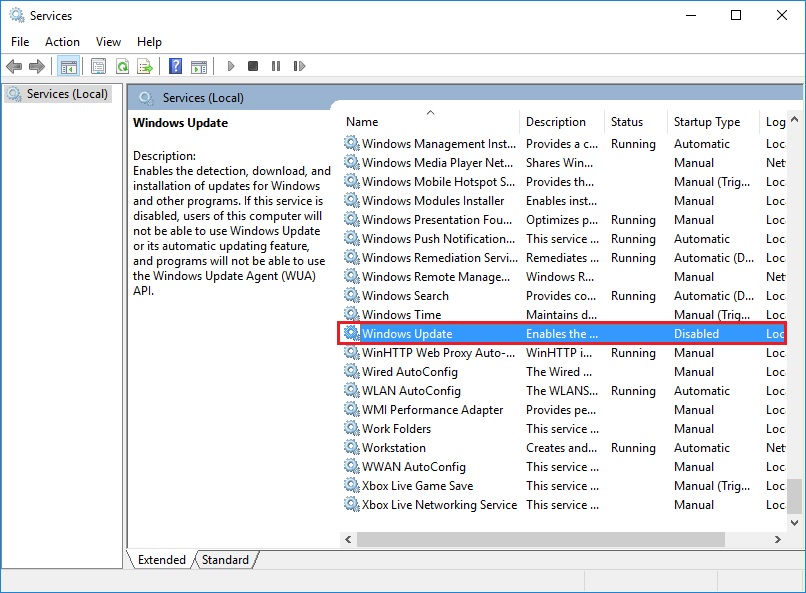This screenshot has width=806, height=593.
Task: Click Stop Service square icon
Action: coord(253,66)
